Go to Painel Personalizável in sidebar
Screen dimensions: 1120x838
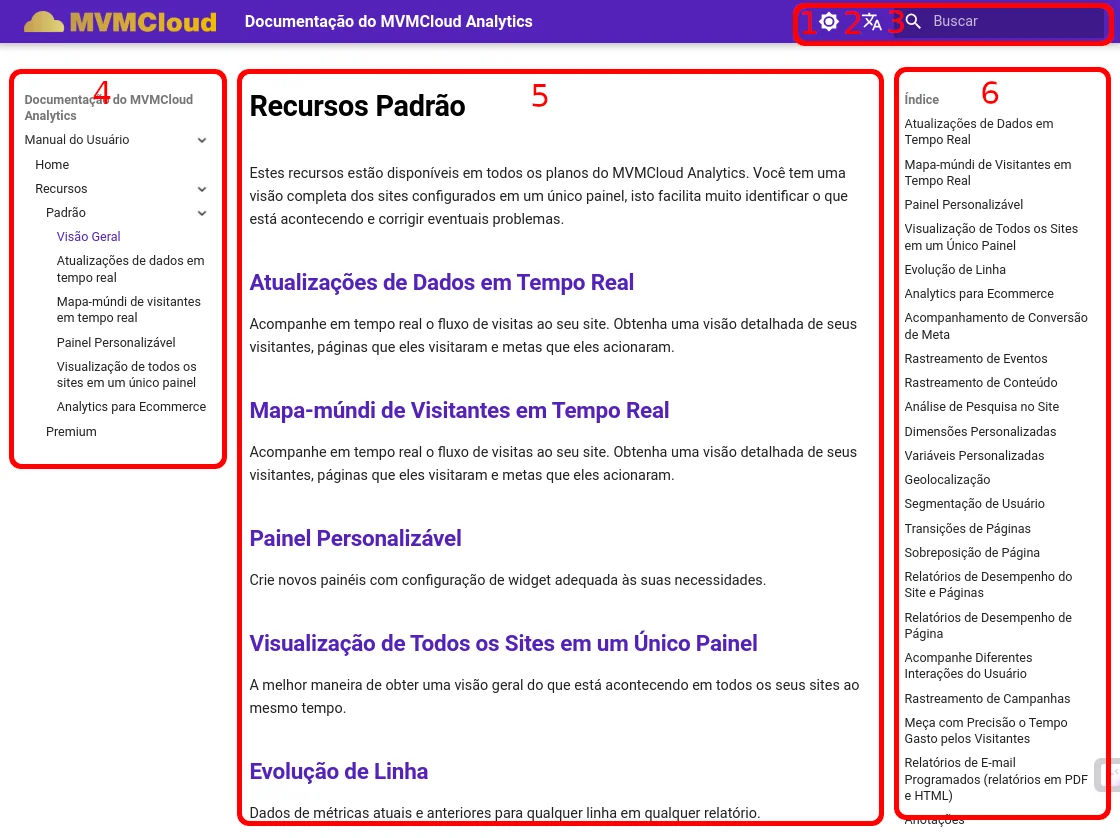click(x=116, y=343)
